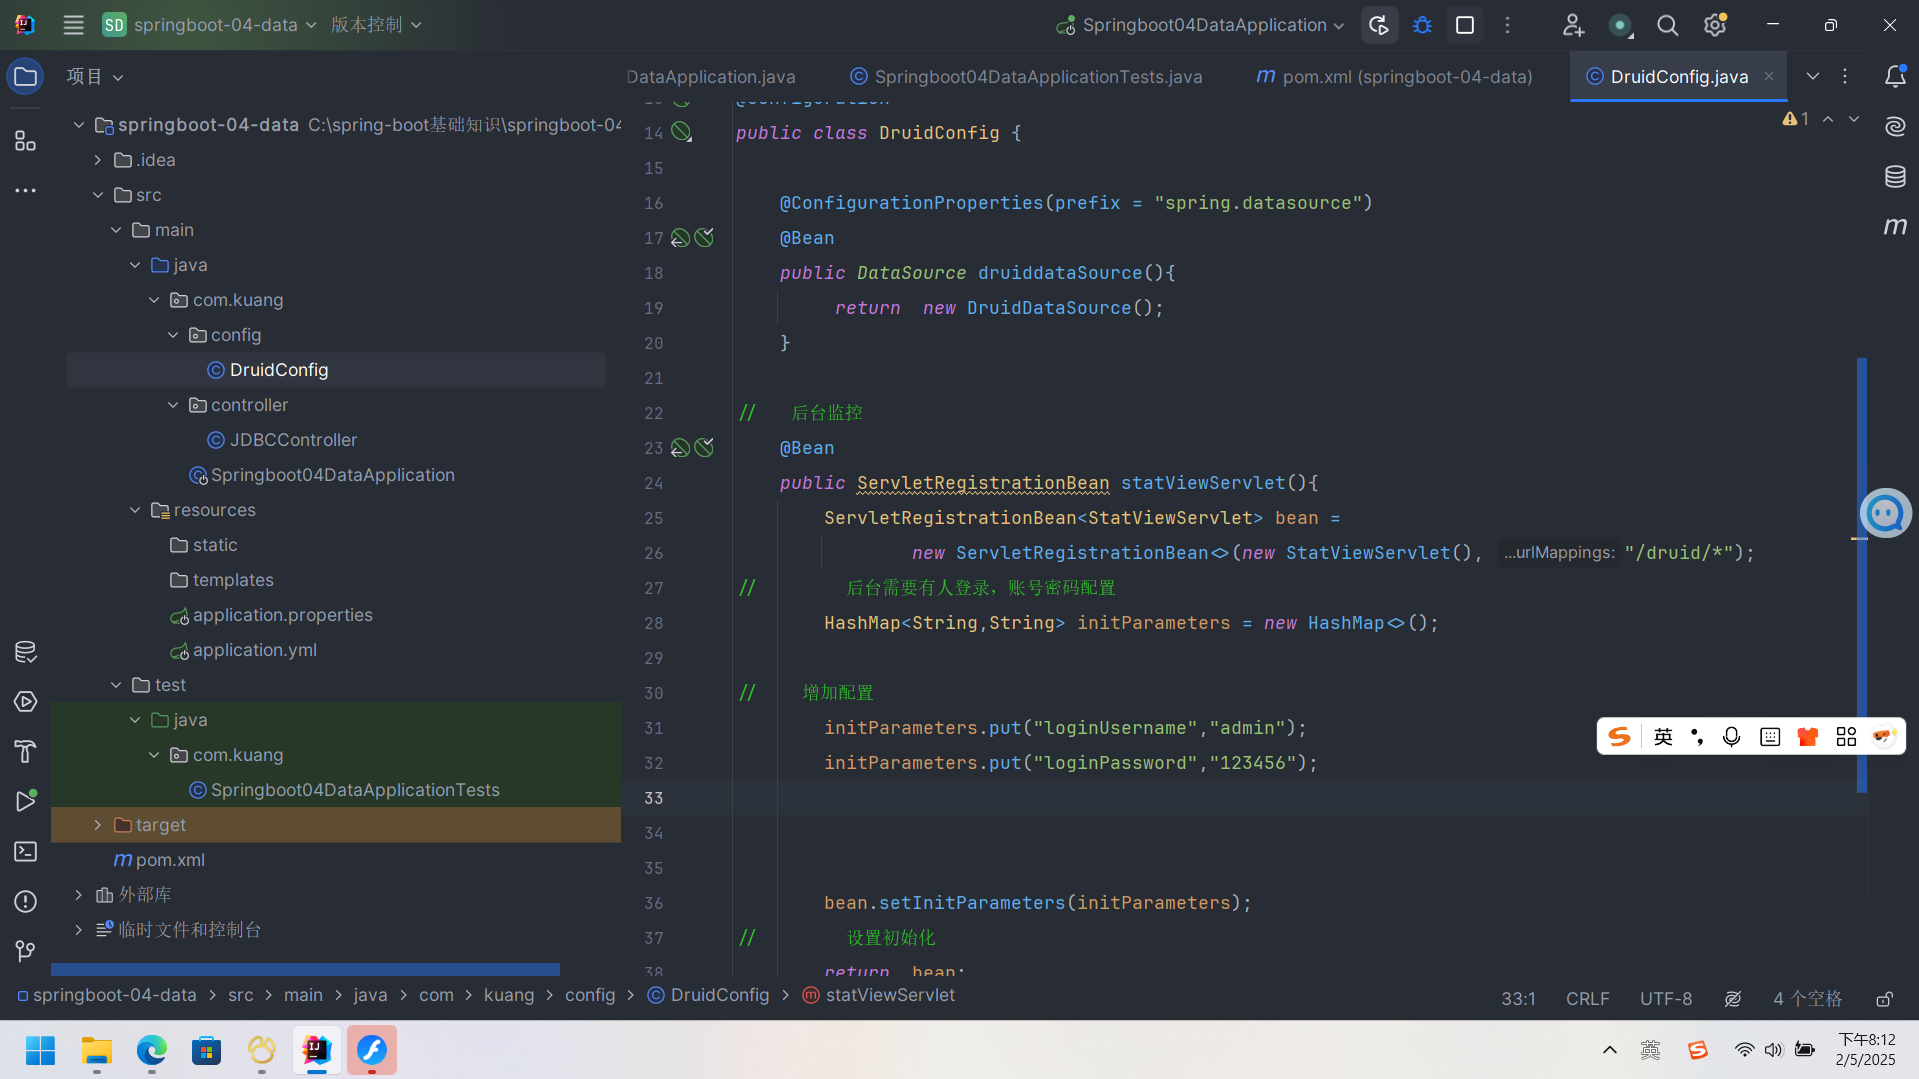Open the 版本控制 dropdown
Screen dimensions: 1919x1079
tap(376, 25)
